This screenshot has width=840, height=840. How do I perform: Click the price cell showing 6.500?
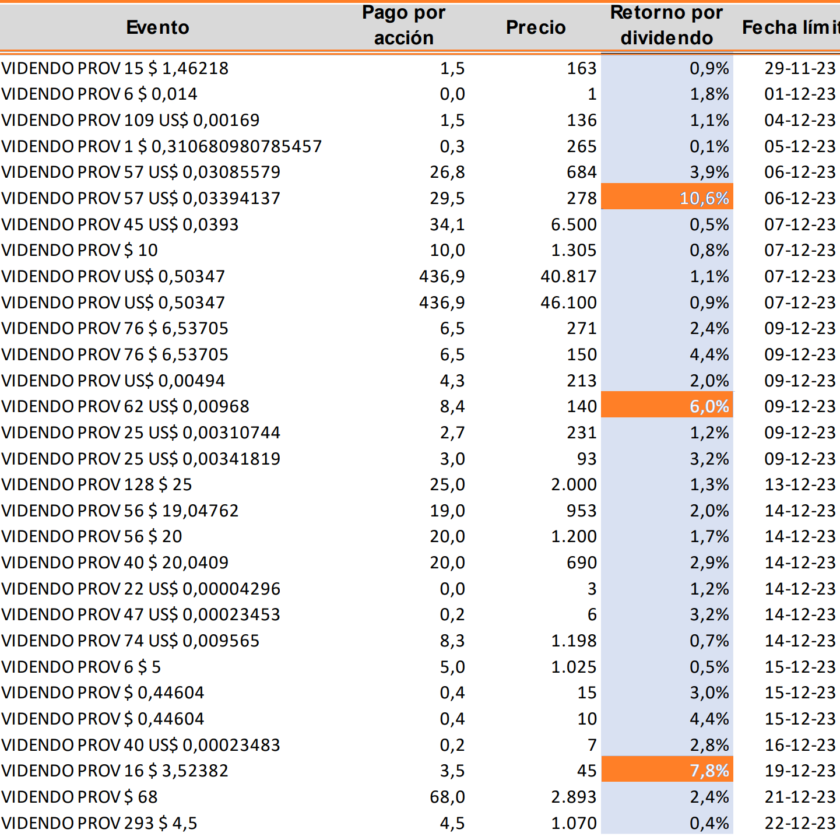(574, 224)
